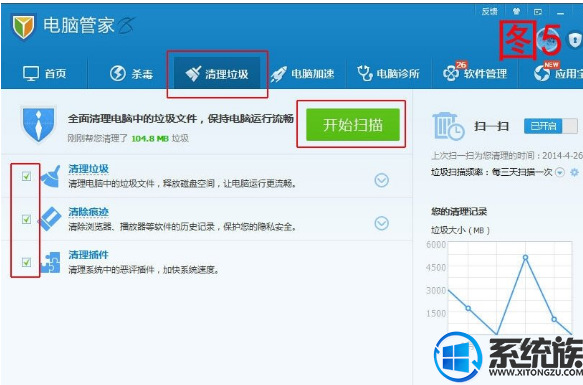Open the gear settings next to scan frequency
The image size is (583, 385).
pos(574,173)
